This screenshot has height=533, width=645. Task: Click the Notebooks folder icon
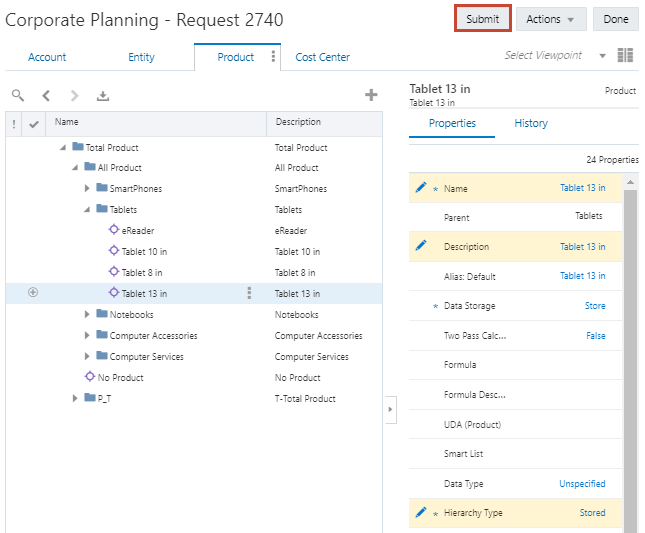click(102, 313)
